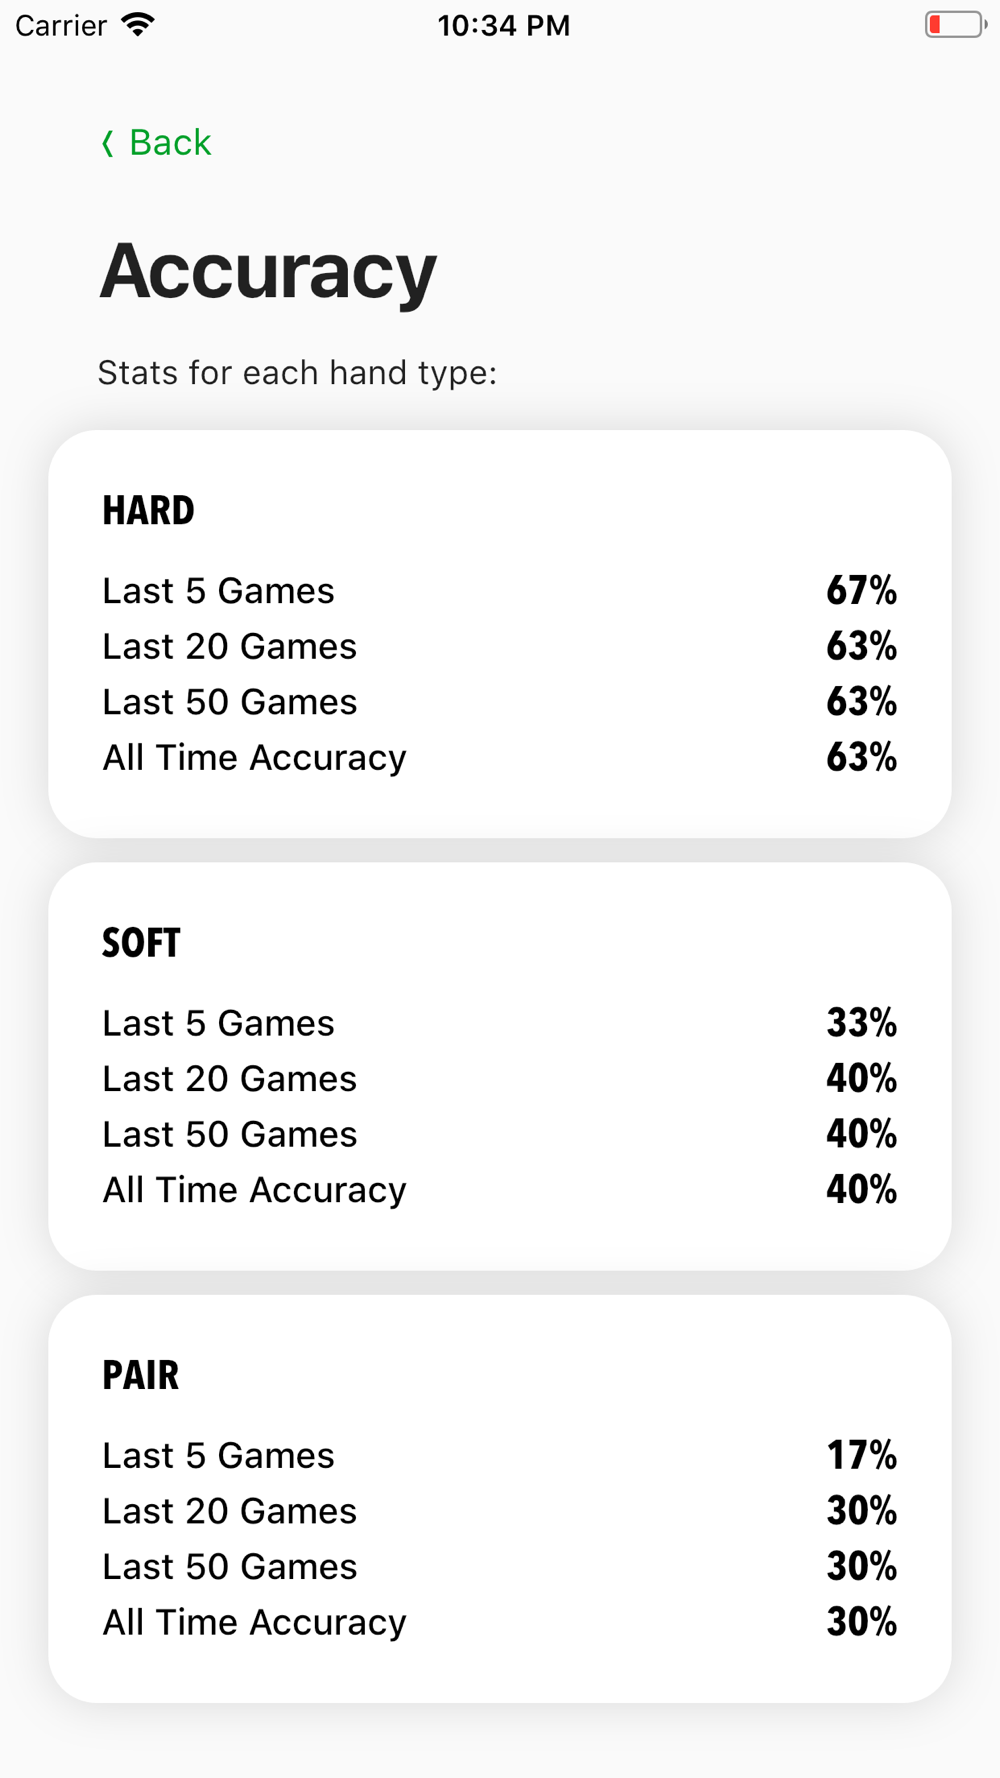The height and width of the screenshot is (1778, 1000).
Task: Tap the Accuracy page title
Action: (x=268, y=271)
